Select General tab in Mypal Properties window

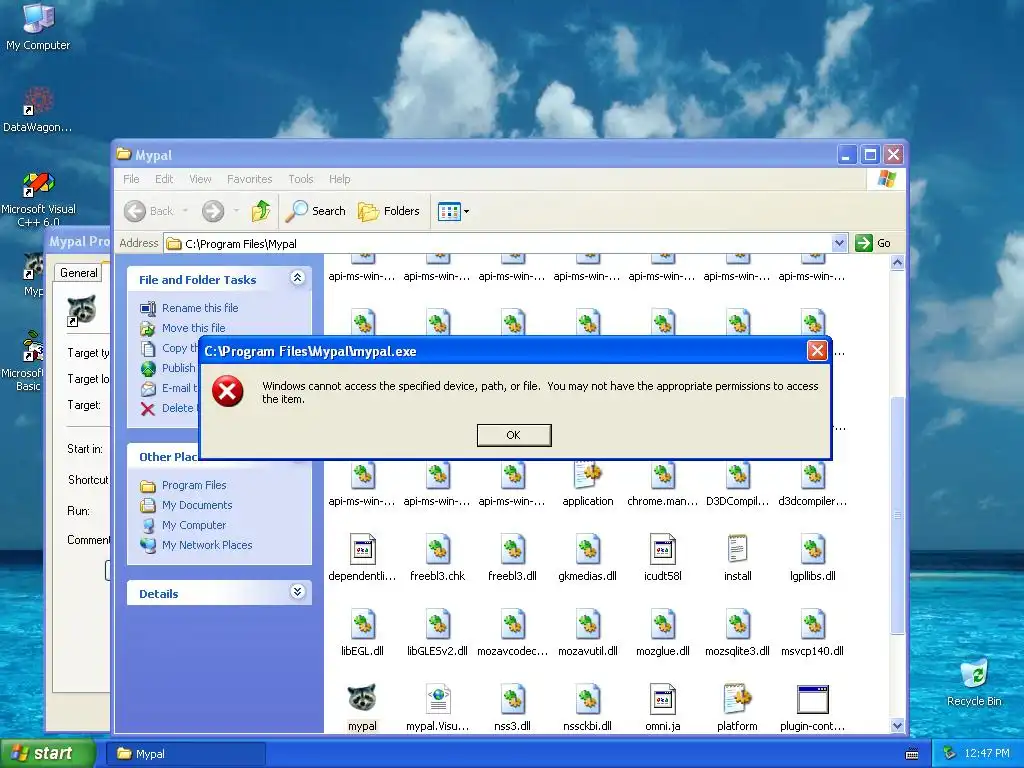(79, 273)
